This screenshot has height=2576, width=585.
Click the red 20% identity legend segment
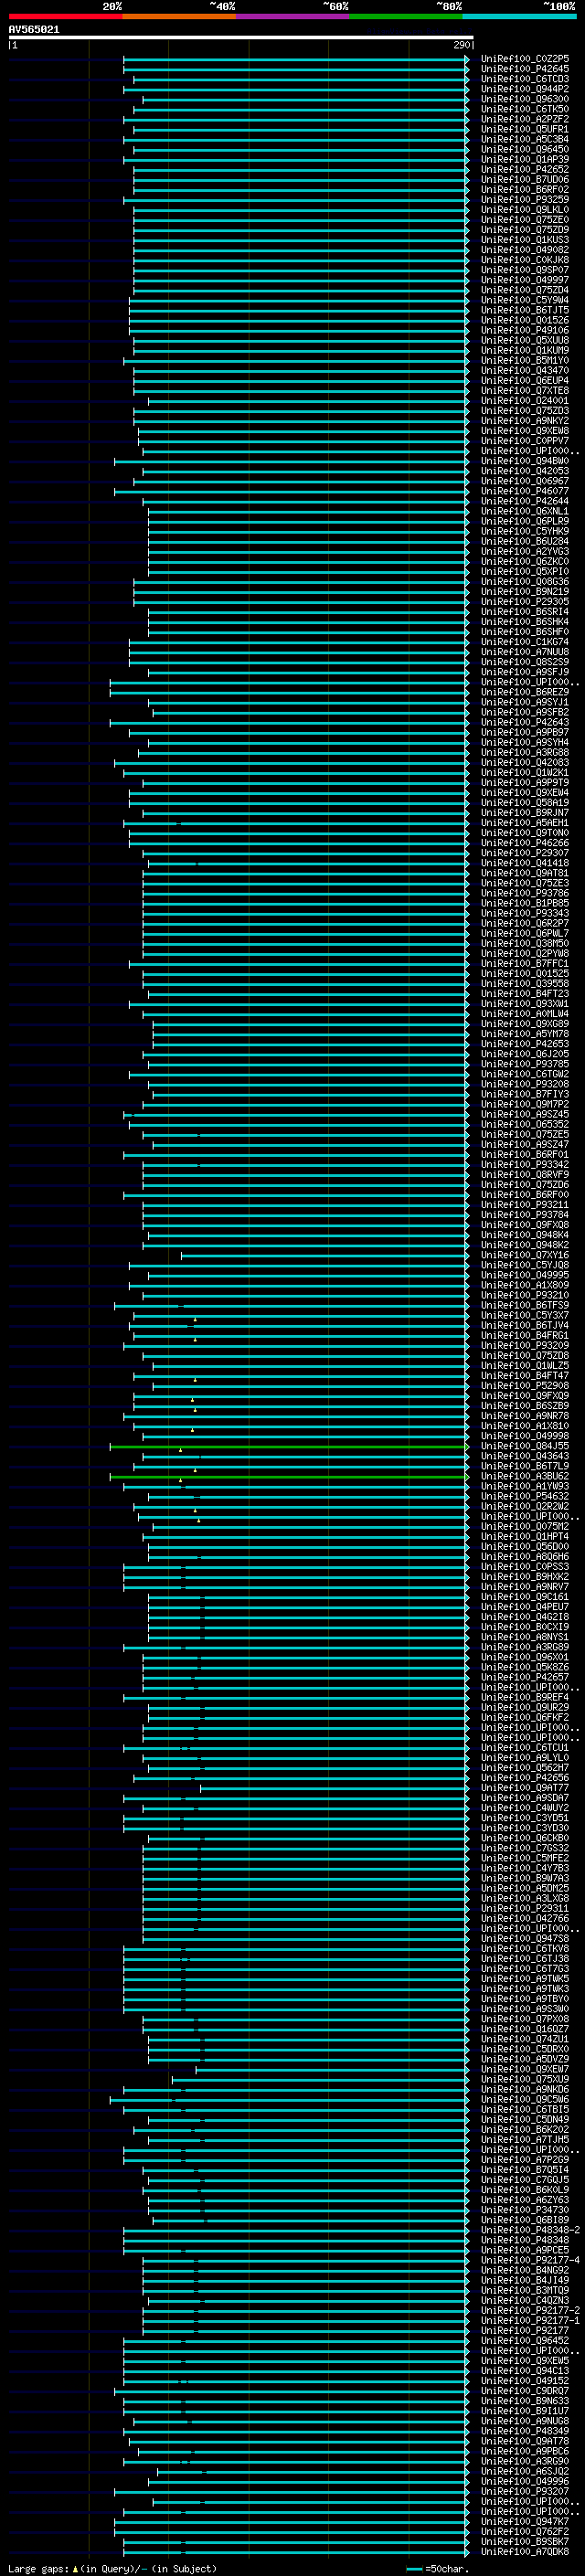click(x=65, y=16)
